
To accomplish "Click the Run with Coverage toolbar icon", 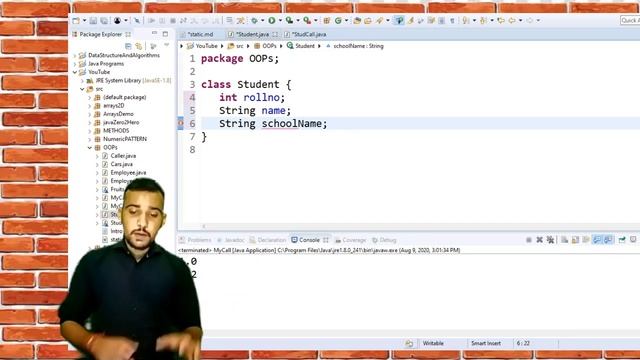I will tap(289, 20).
